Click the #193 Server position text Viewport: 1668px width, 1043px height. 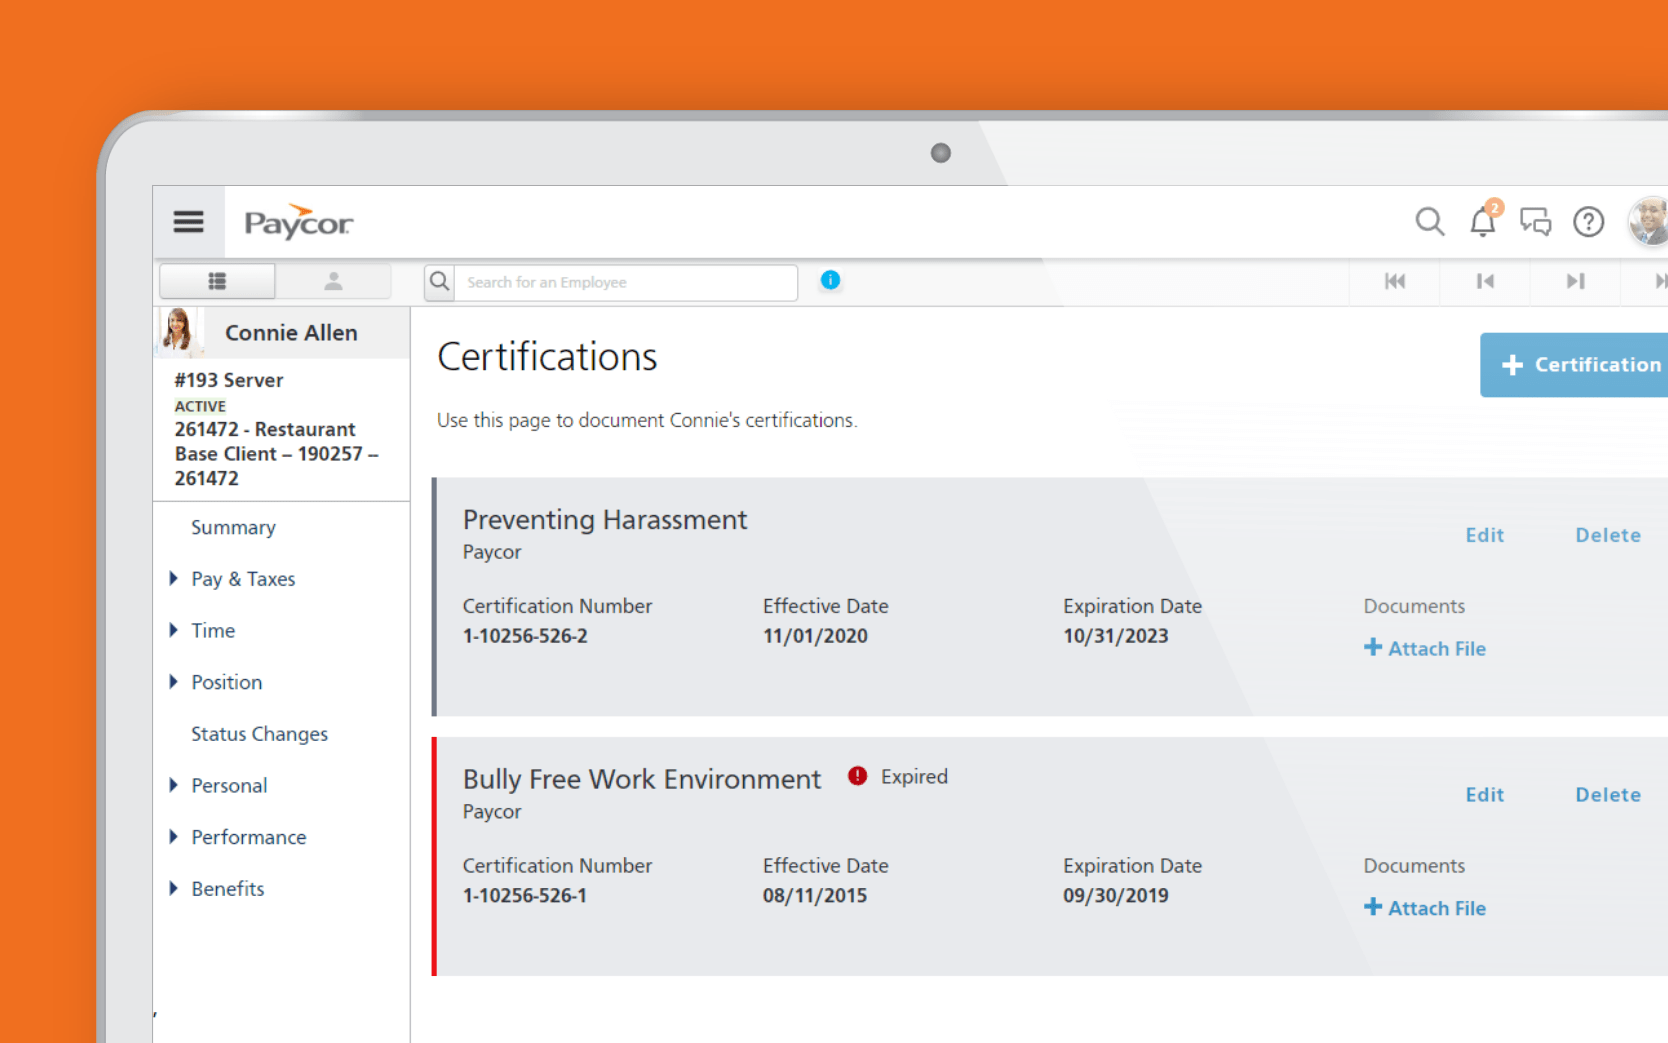[229, 380]
